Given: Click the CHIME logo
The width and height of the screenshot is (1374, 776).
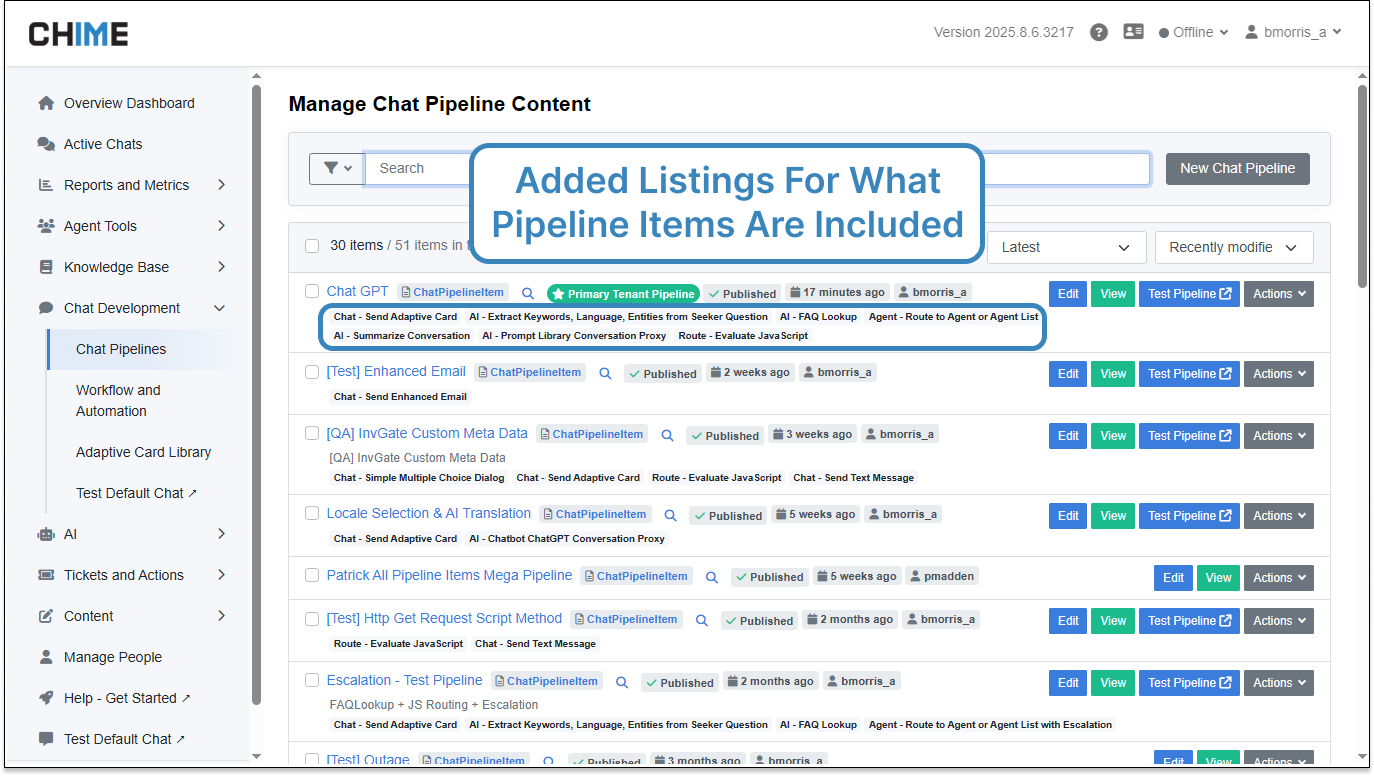Looking at the screenshot, I should (78, 34).
